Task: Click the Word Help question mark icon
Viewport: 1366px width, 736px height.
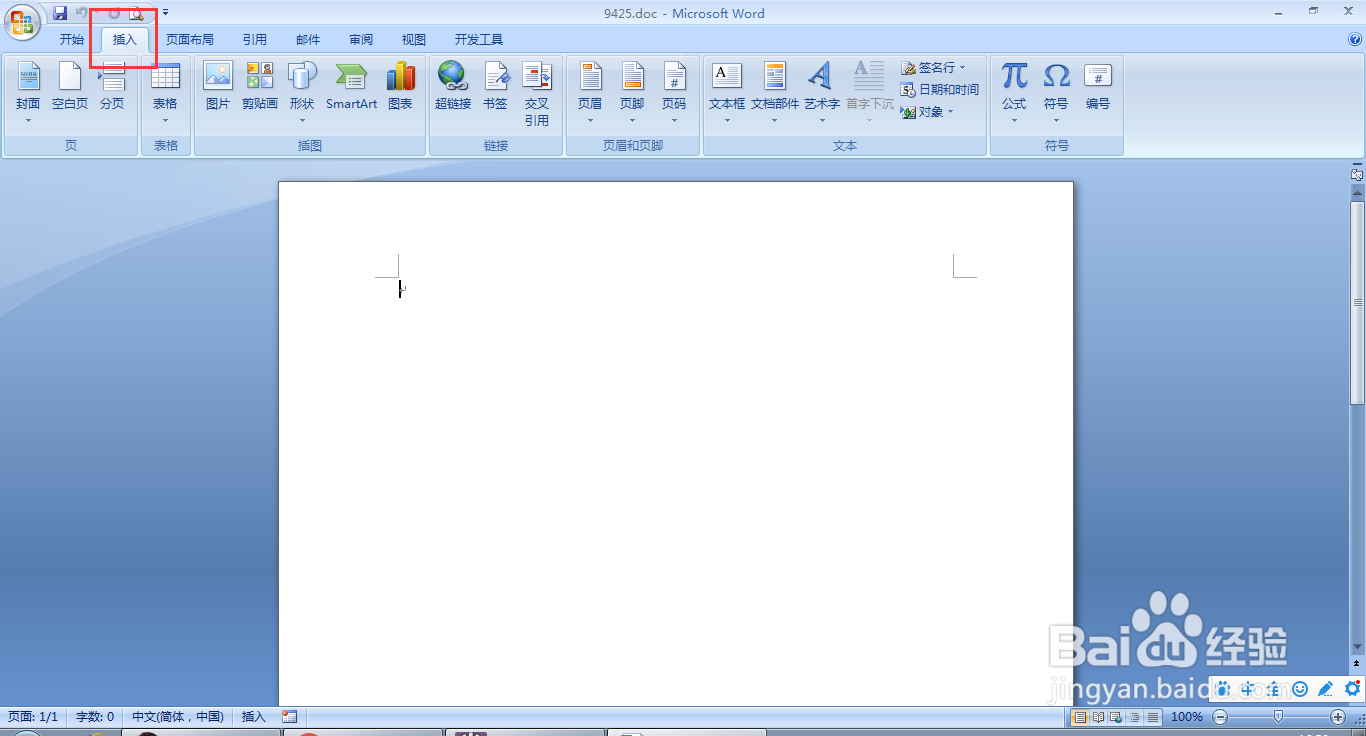Action: point(1355,40)
